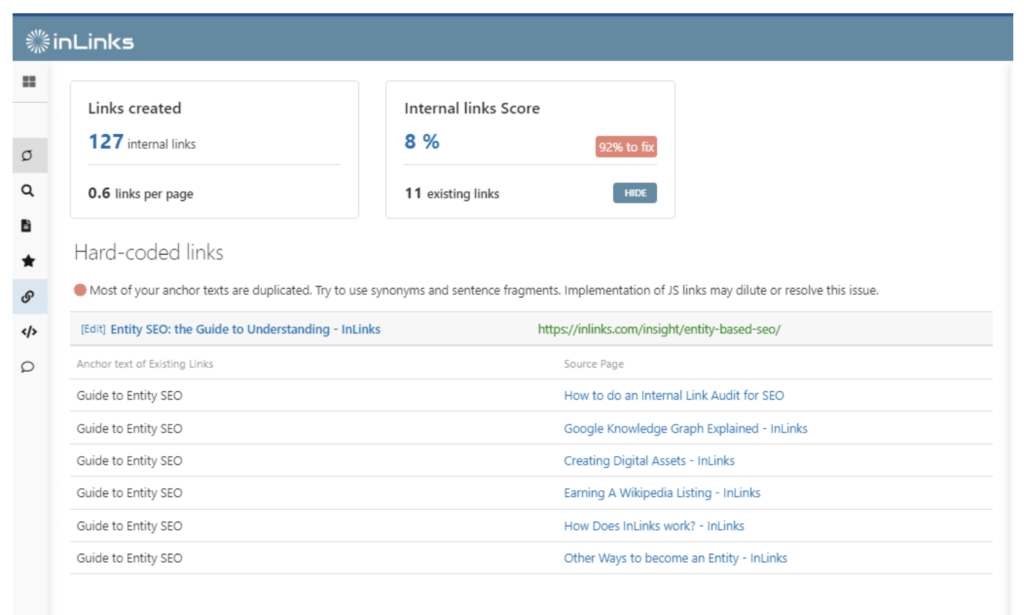The image size is (1024, 615).
Task: Click 'Guide to Entity SEO' anchor in InLinks work row
Action: (129, 526)
